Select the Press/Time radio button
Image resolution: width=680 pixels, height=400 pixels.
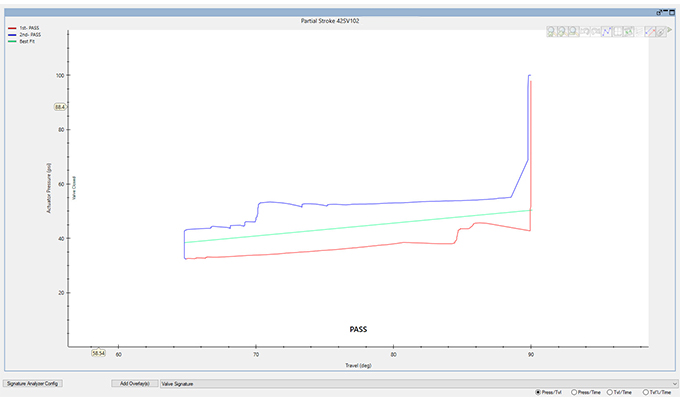(574, 392)
